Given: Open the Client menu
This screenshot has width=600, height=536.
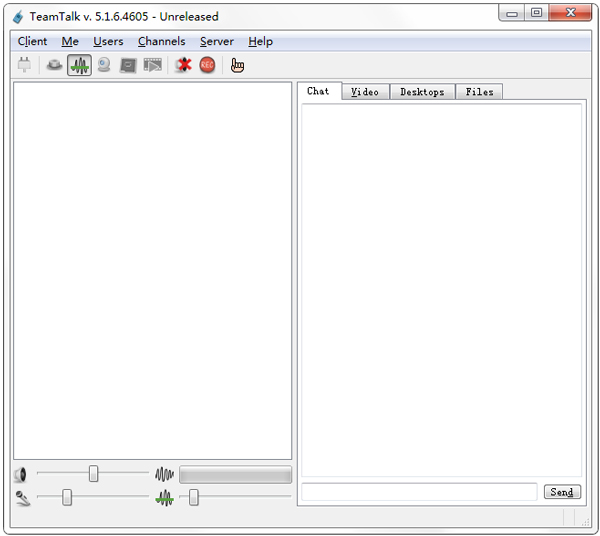Looking at the screenshot, I should coord(33,41).
